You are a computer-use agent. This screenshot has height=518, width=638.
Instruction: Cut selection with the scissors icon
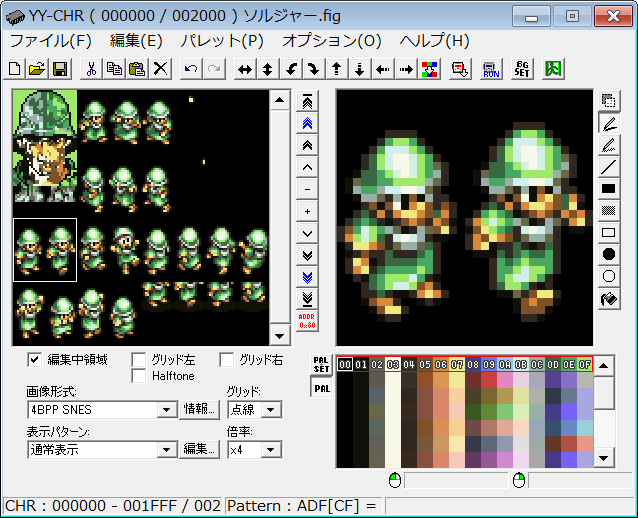coord(92,69)
